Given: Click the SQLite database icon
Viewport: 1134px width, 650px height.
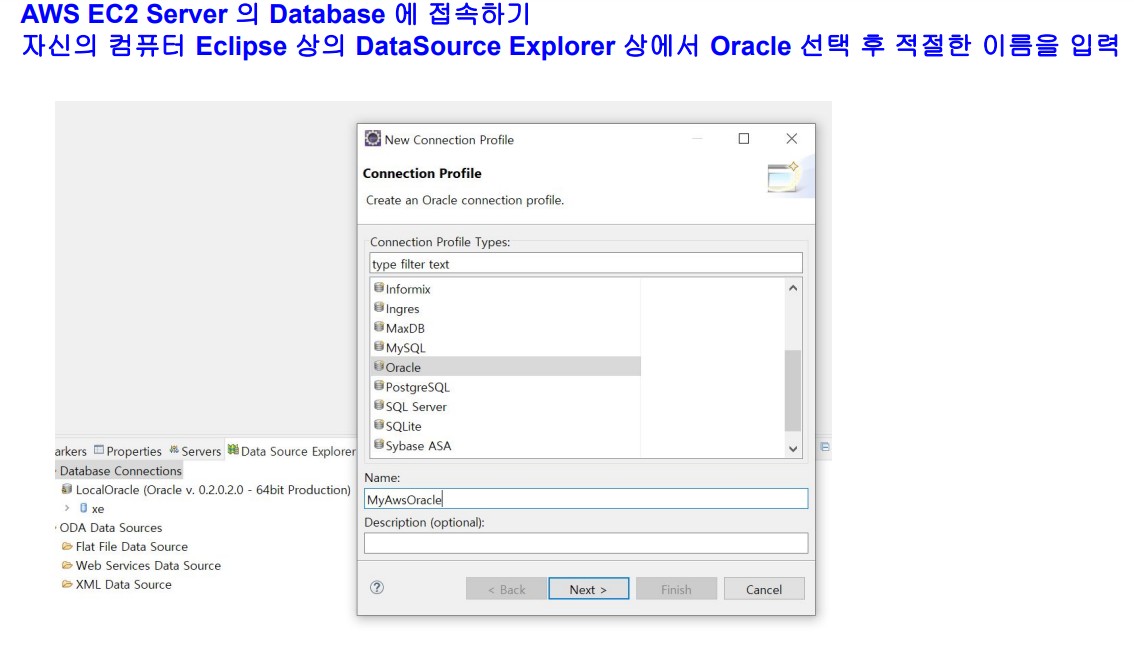Looking at the screenshot, I should [378, 424].
